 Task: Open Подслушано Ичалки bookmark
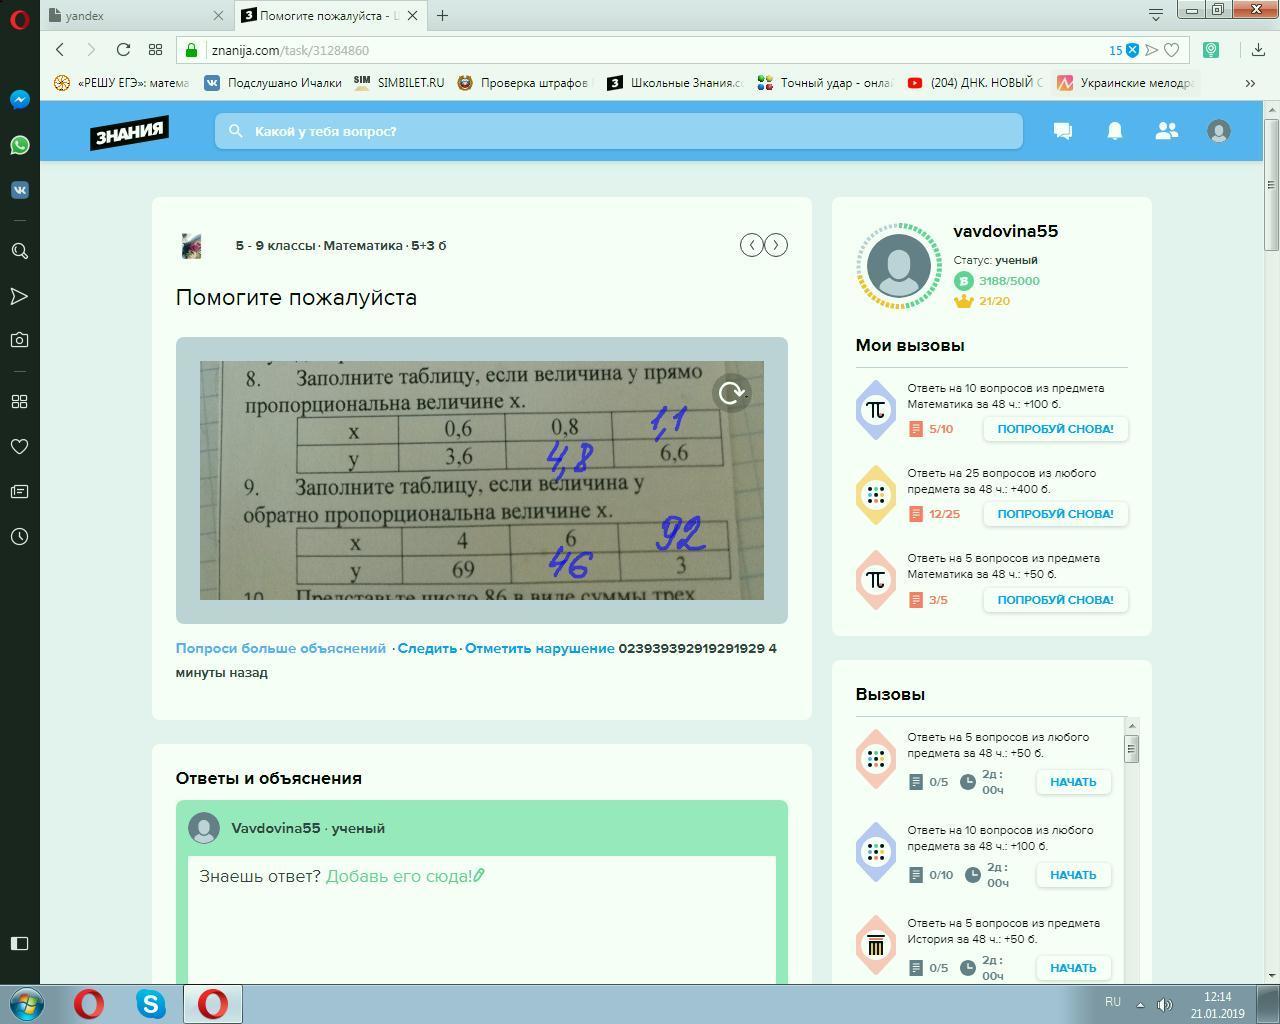pyautogui.click(x=273, y=83)
